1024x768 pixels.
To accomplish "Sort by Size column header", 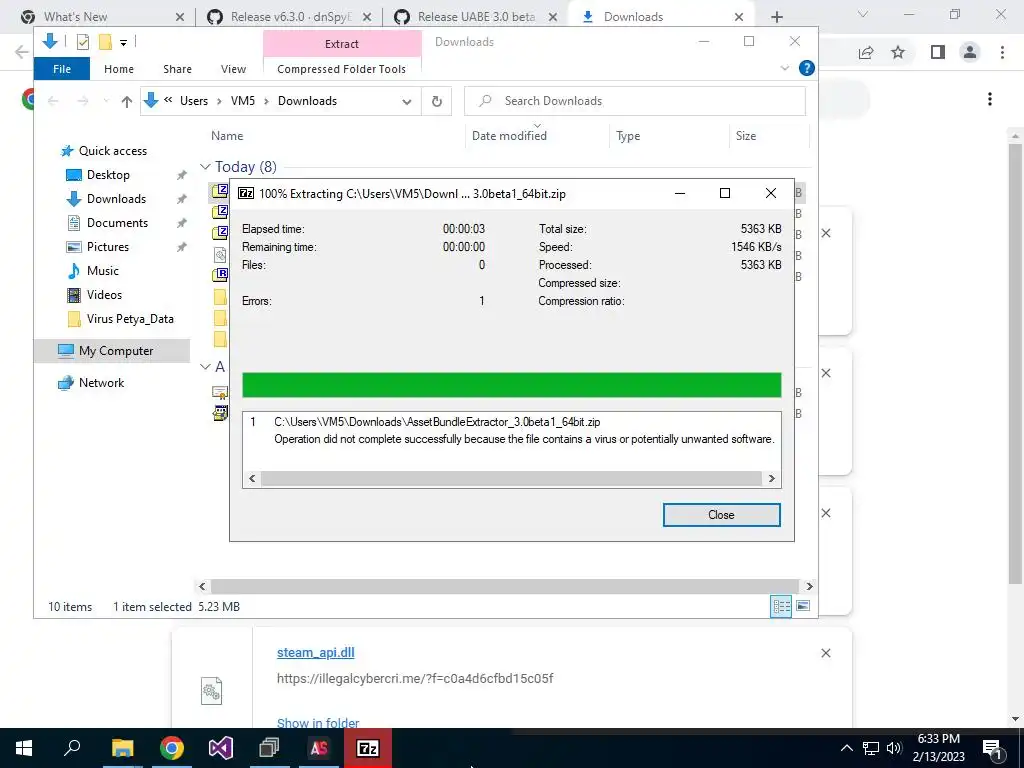I will pos(746,136).
